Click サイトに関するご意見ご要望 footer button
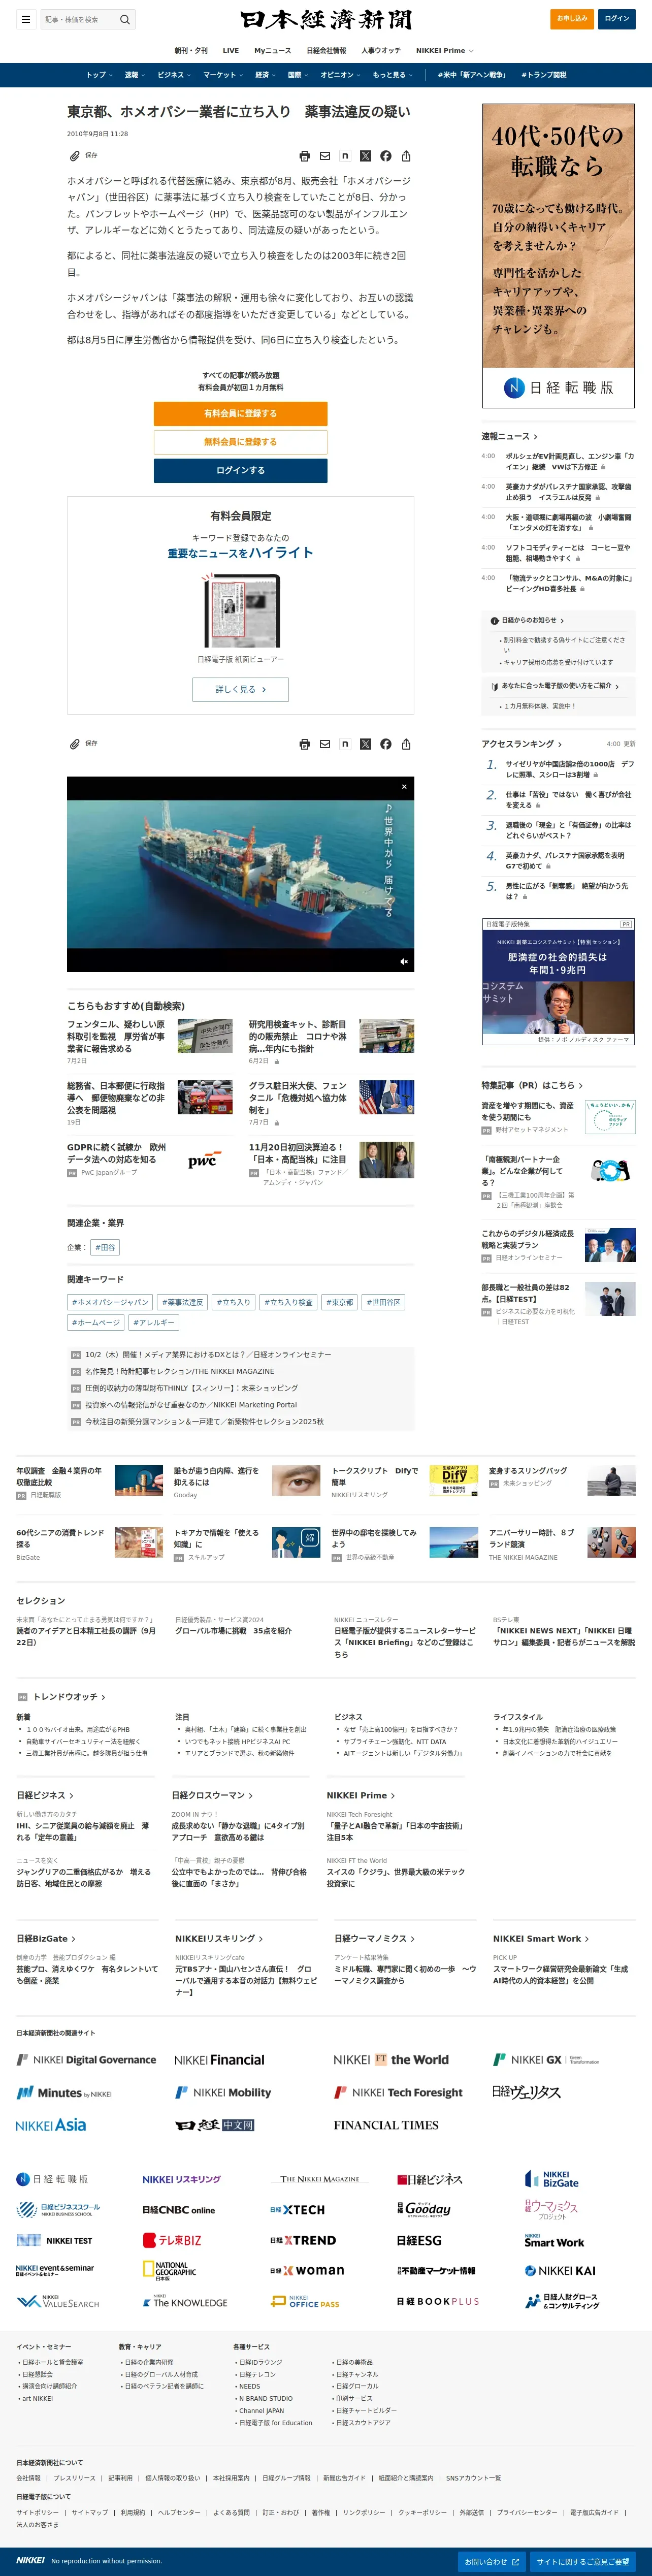 [x=583, y=2561]
